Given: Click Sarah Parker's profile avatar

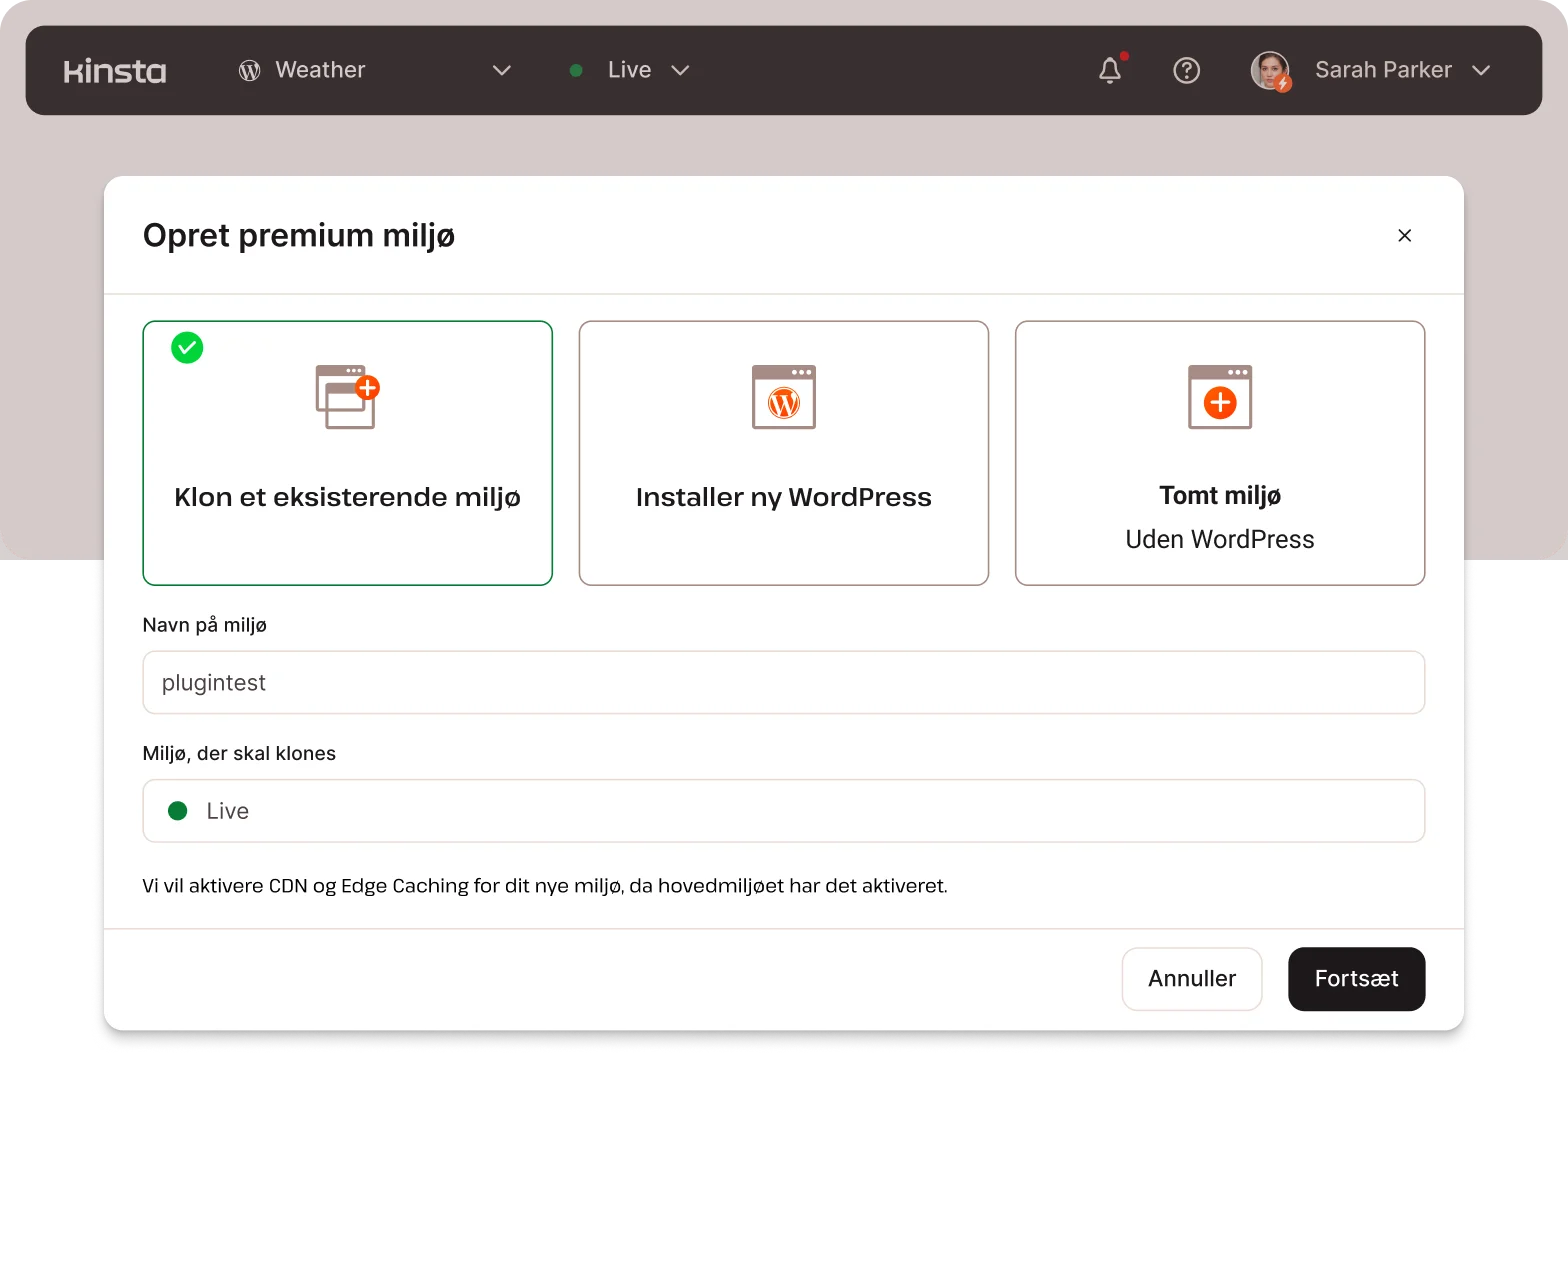Looking at the screenshot, I should tap(1270, 71).
